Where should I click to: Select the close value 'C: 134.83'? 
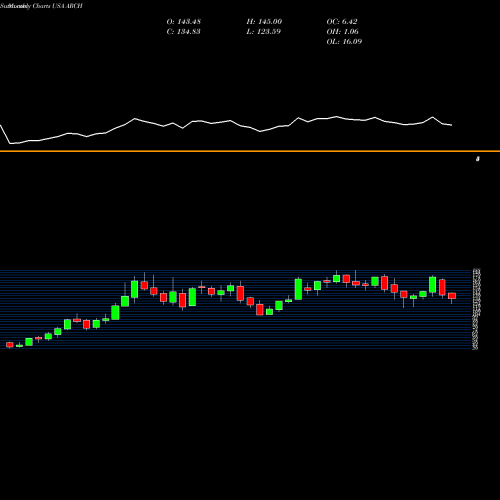pos(184,32)
